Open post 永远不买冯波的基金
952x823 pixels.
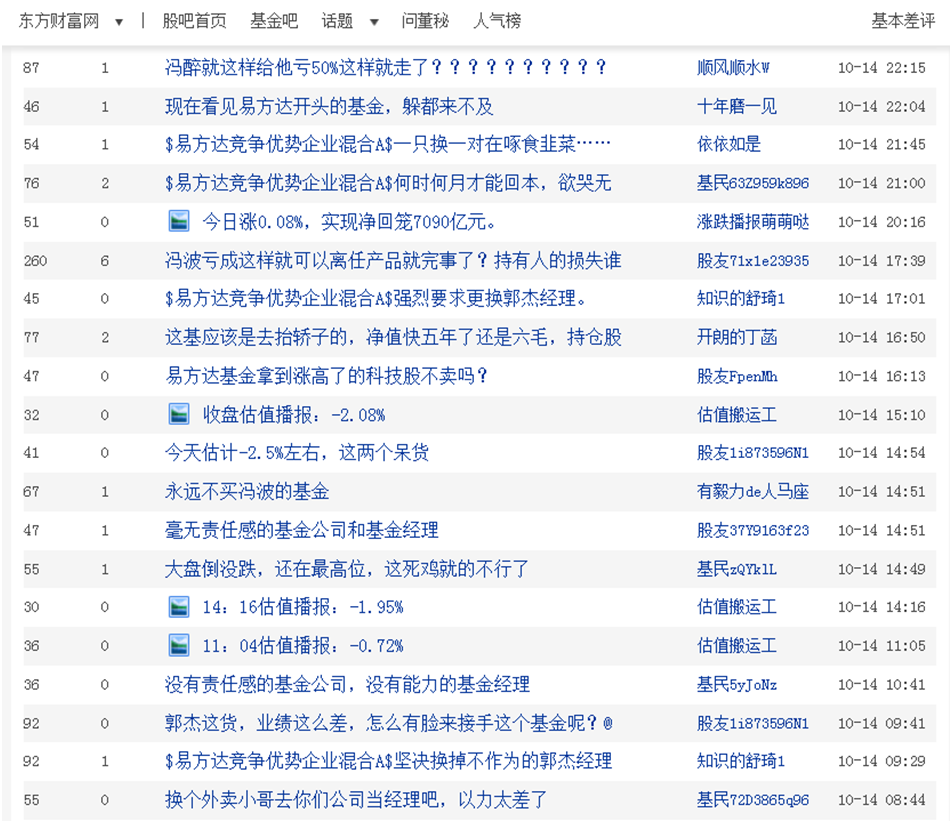tap(247, 491)
